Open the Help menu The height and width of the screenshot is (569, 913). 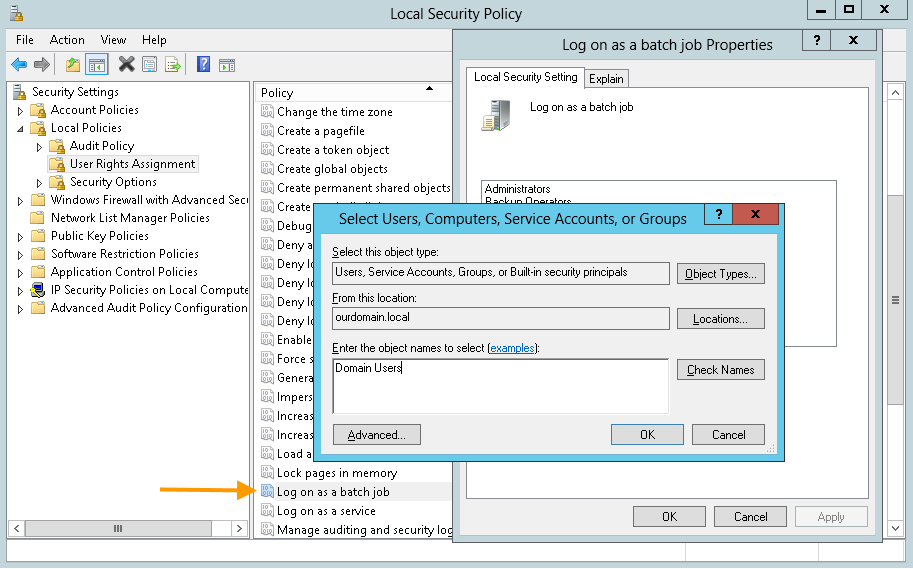[x=154, y=40]
